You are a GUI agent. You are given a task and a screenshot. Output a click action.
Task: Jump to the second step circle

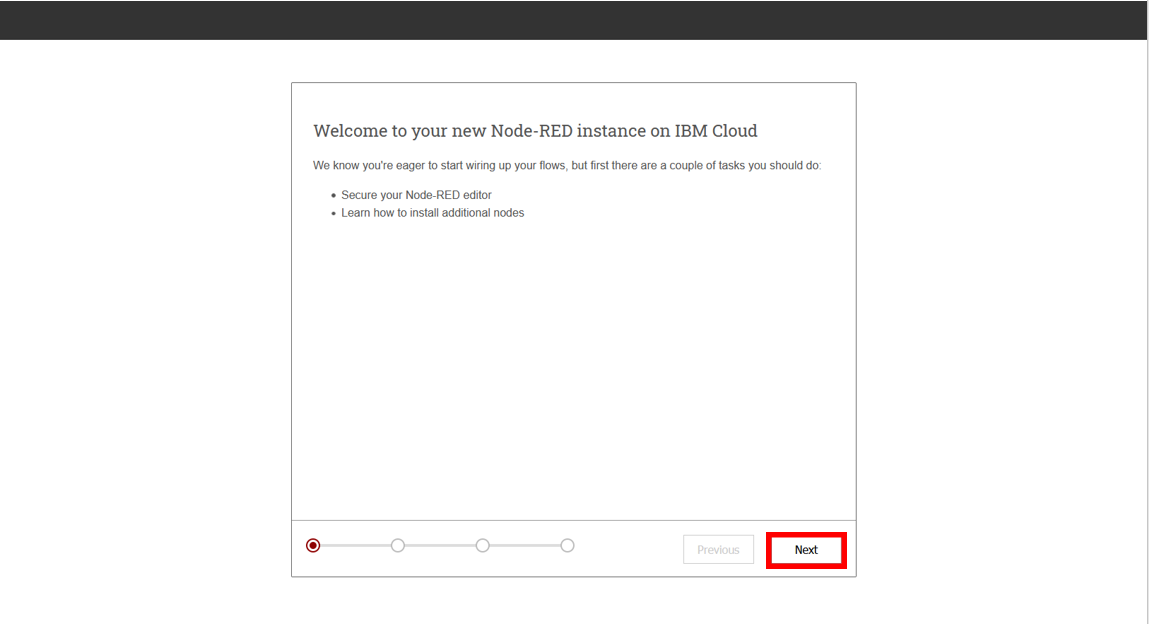click(398, 546)
